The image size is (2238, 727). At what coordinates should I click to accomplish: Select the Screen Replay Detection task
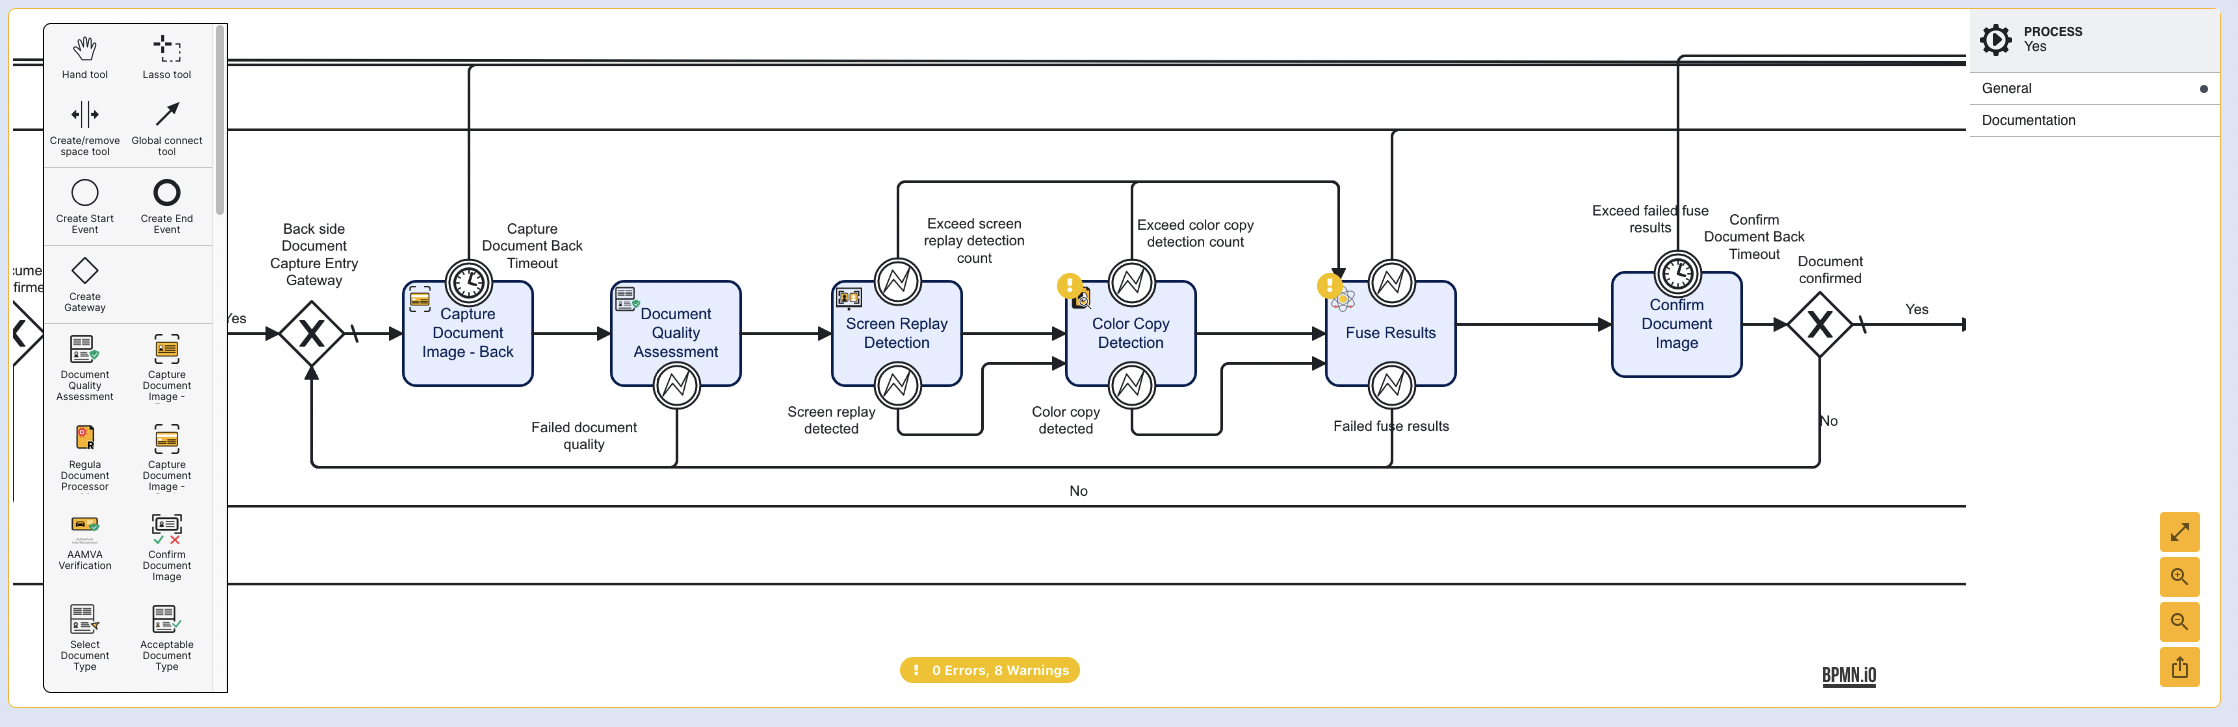pyautogui.click(x=896, y=334)
